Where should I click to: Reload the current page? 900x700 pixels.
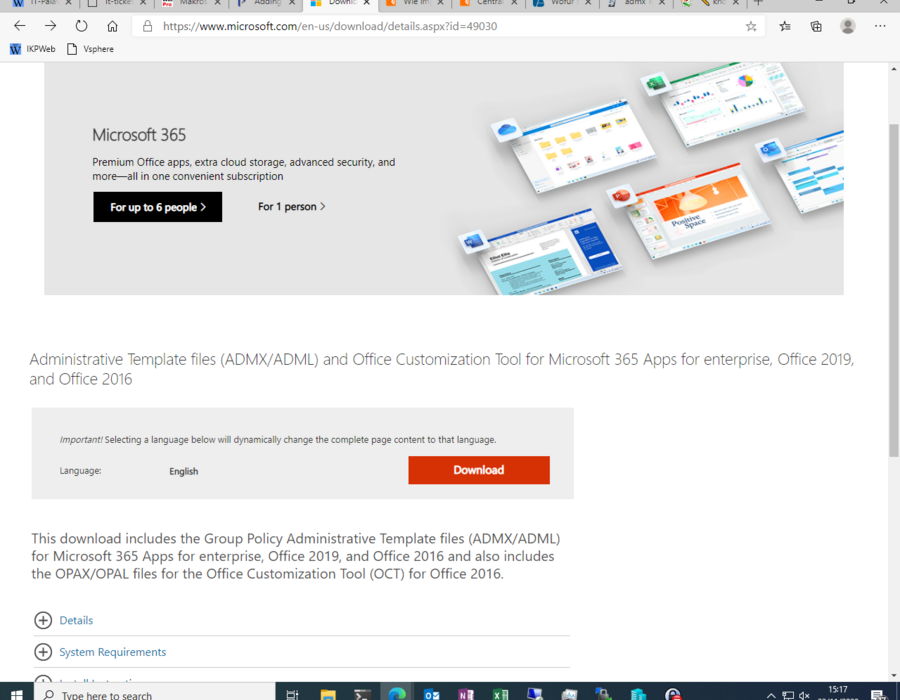tap(82, 26)
